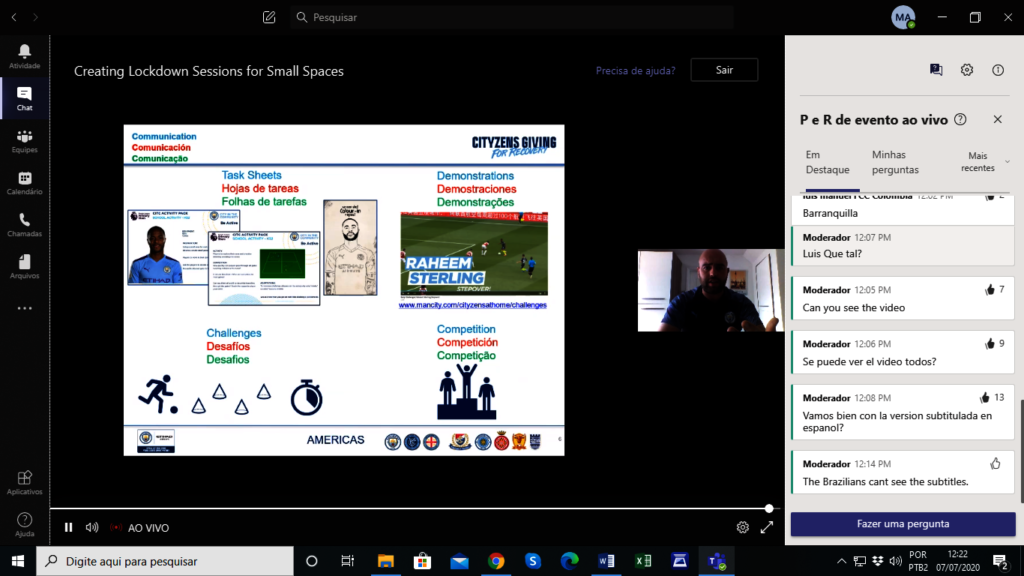
Task: Open Windows notification center
Action: (1000, 561)
